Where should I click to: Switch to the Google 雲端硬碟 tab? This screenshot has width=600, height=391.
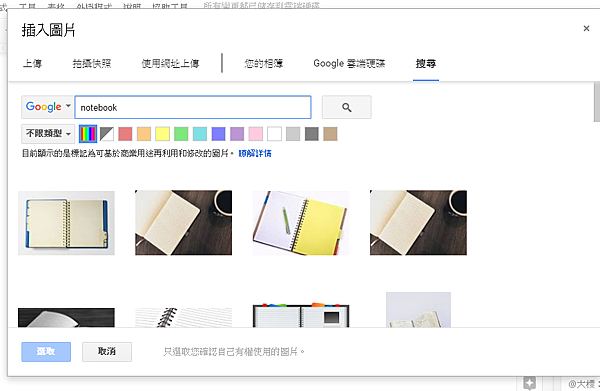point(349,64)
